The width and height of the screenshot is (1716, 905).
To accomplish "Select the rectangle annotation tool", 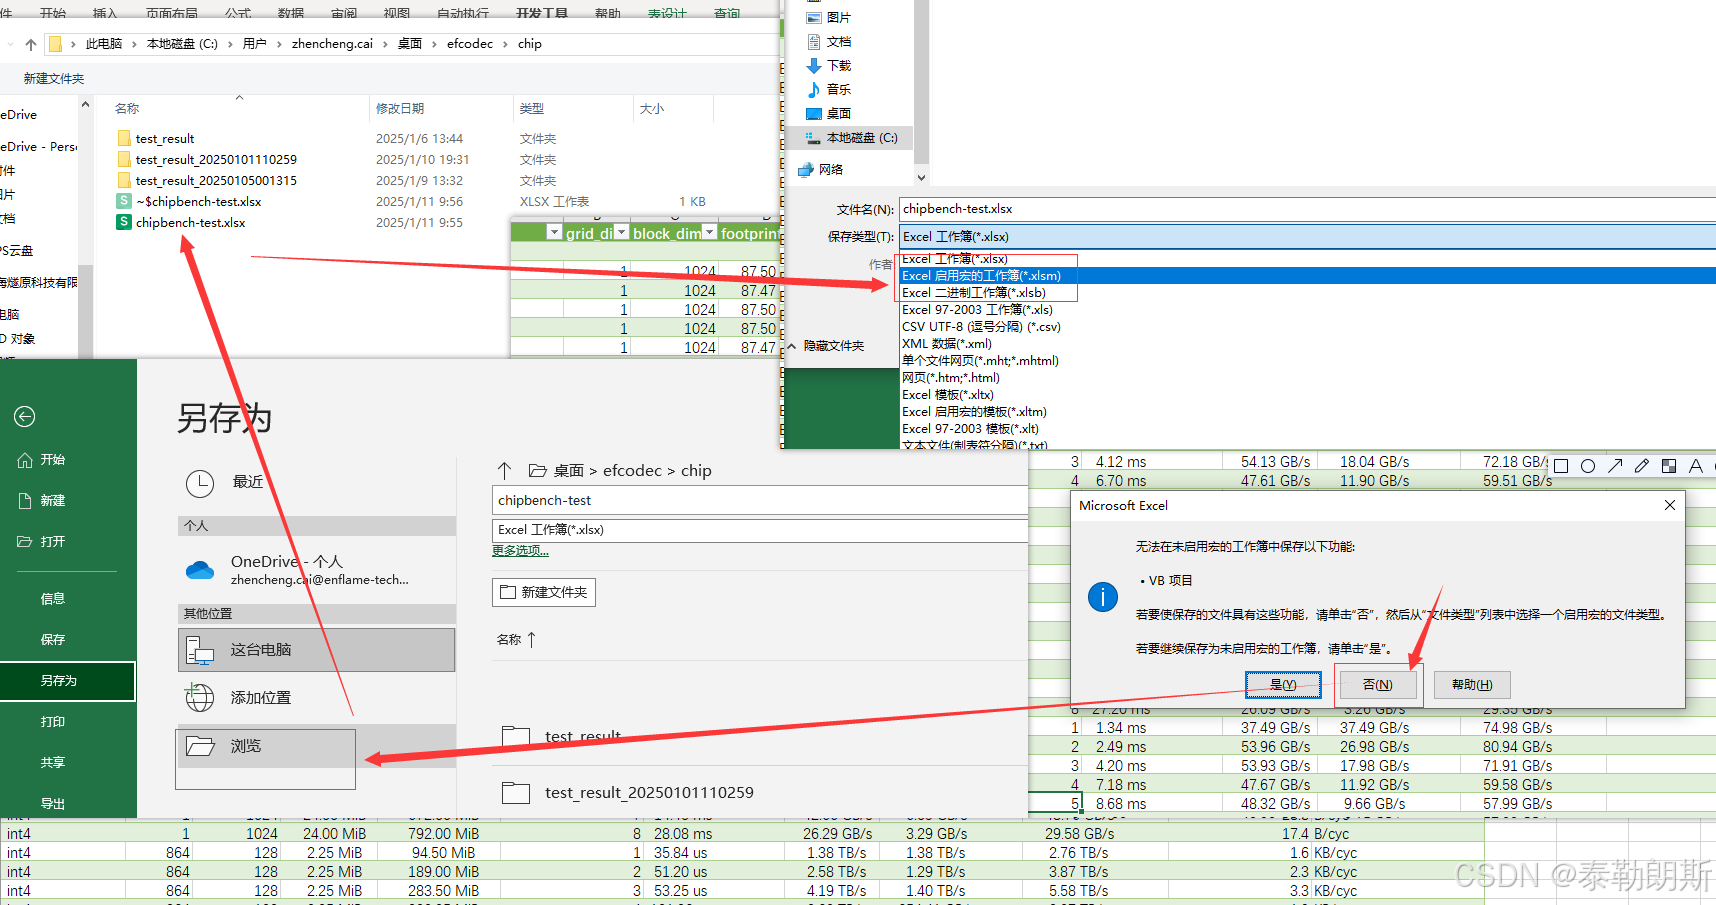I will click(1561, 466).
